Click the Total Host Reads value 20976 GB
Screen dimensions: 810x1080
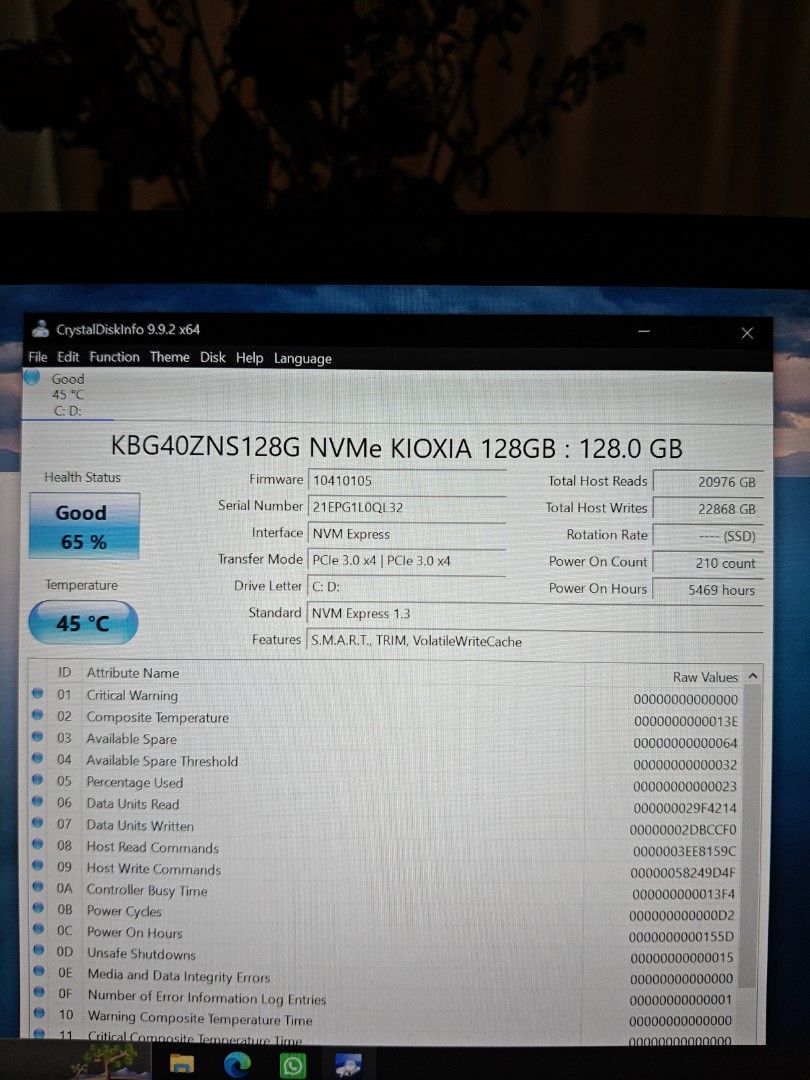(708, 482)
